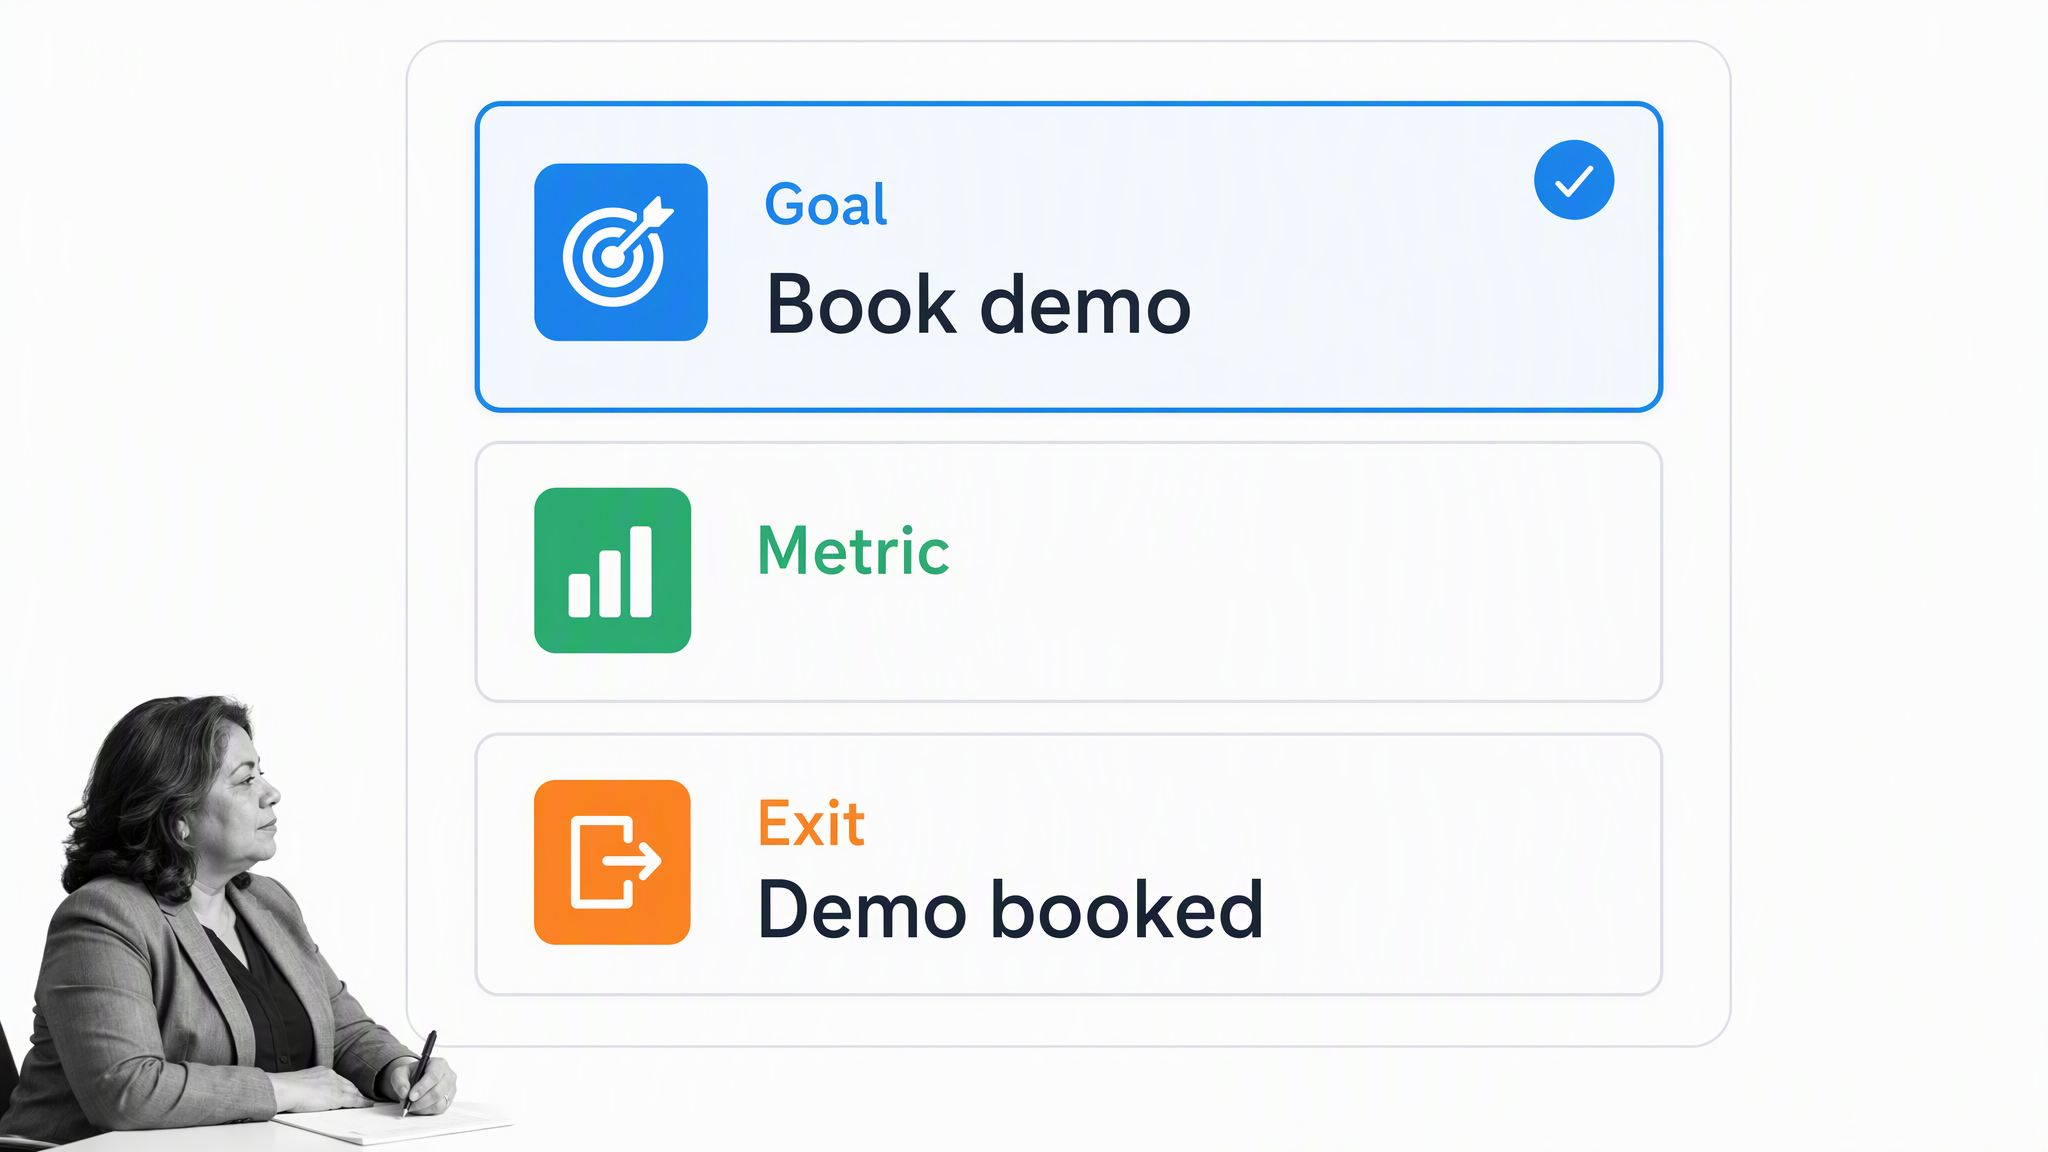Image resolution: width=2048 pixels, height=1152 pixels.
Task: Click the 'Metric' label text
Action: (853, 551)
